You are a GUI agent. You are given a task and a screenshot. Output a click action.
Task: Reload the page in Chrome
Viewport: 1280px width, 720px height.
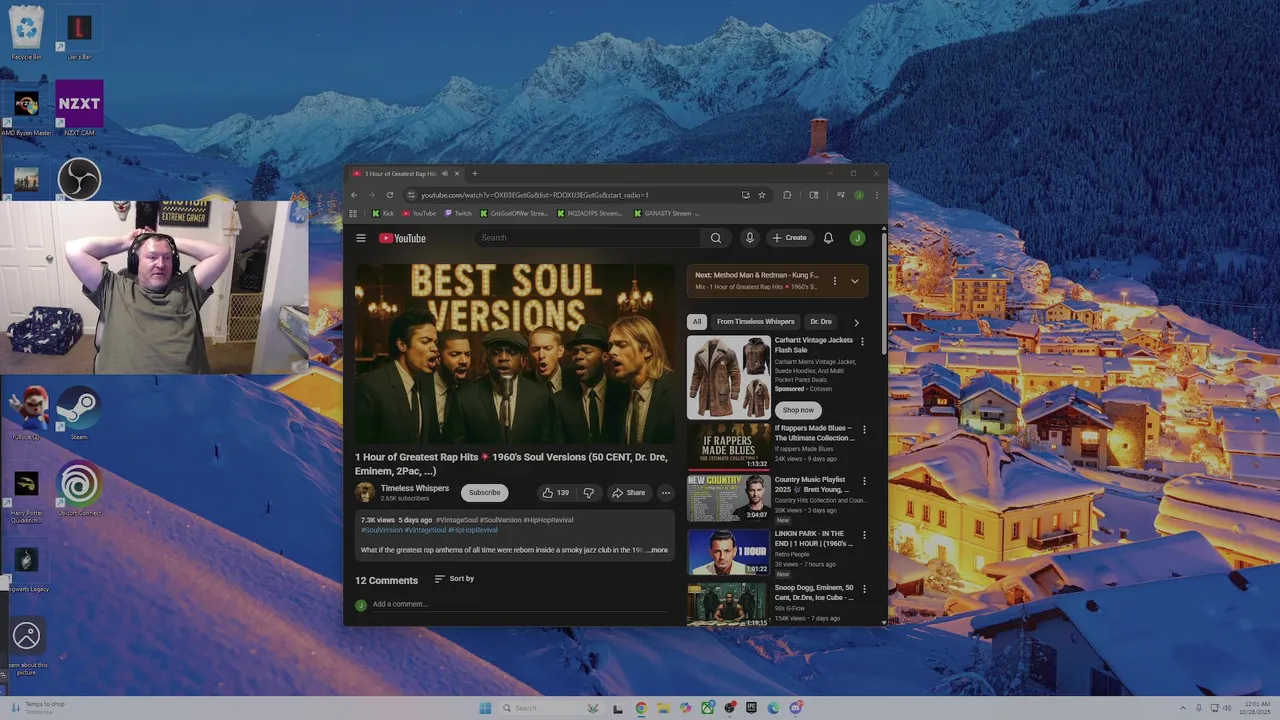(390, 195)
